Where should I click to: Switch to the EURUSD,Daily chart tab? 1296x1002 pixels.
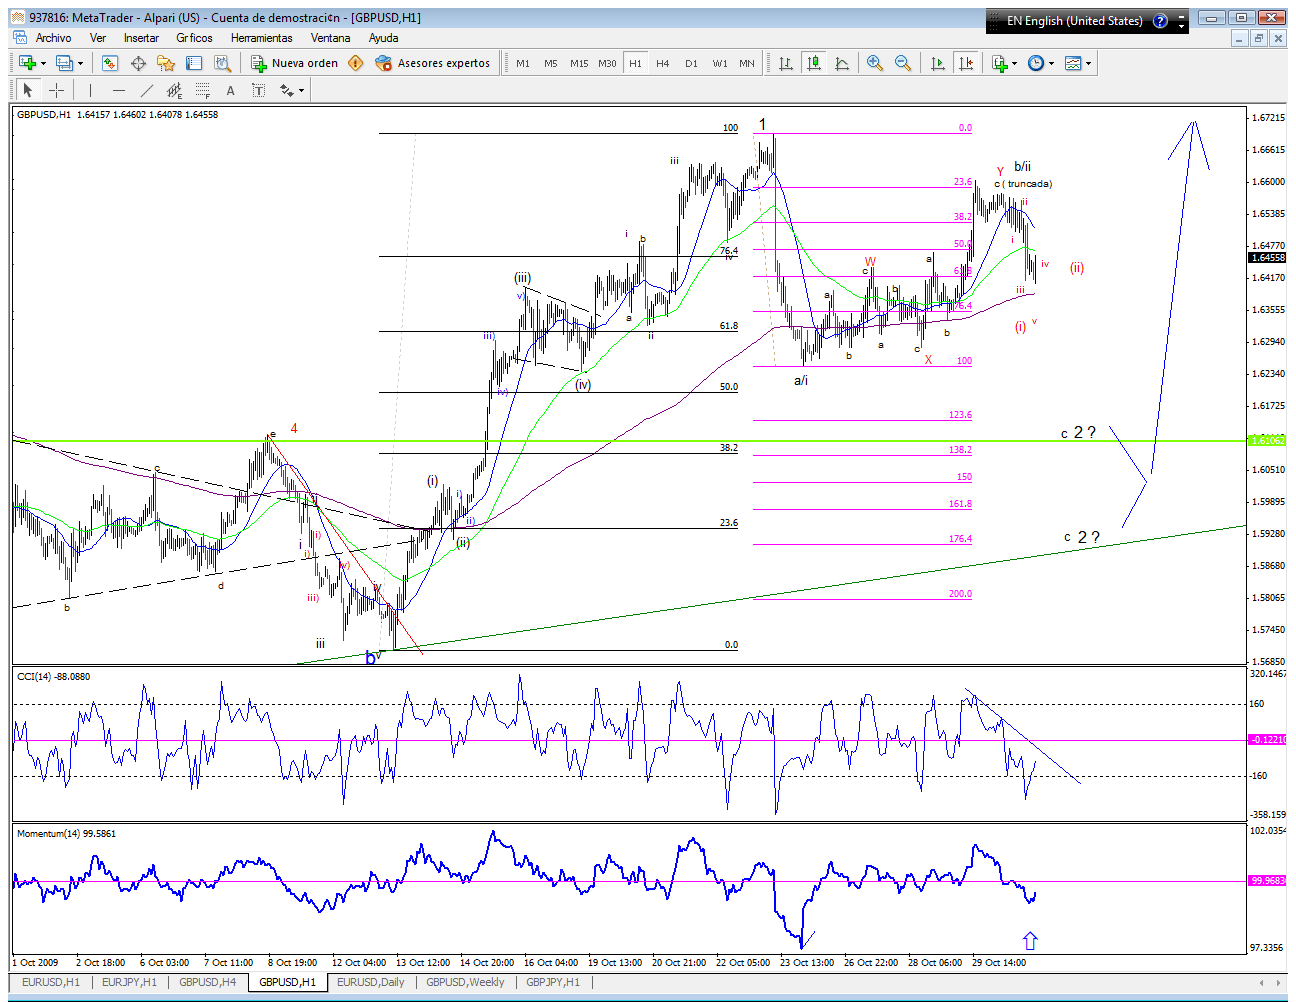point(370,982)
